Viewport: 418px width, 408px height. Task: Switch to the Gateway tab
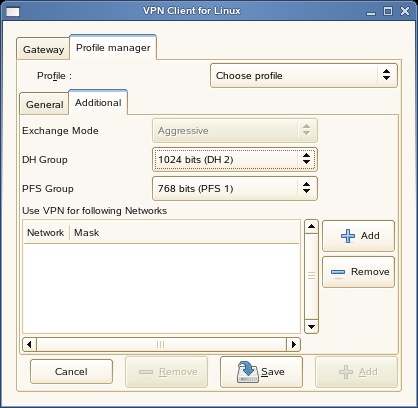(43, 49)
